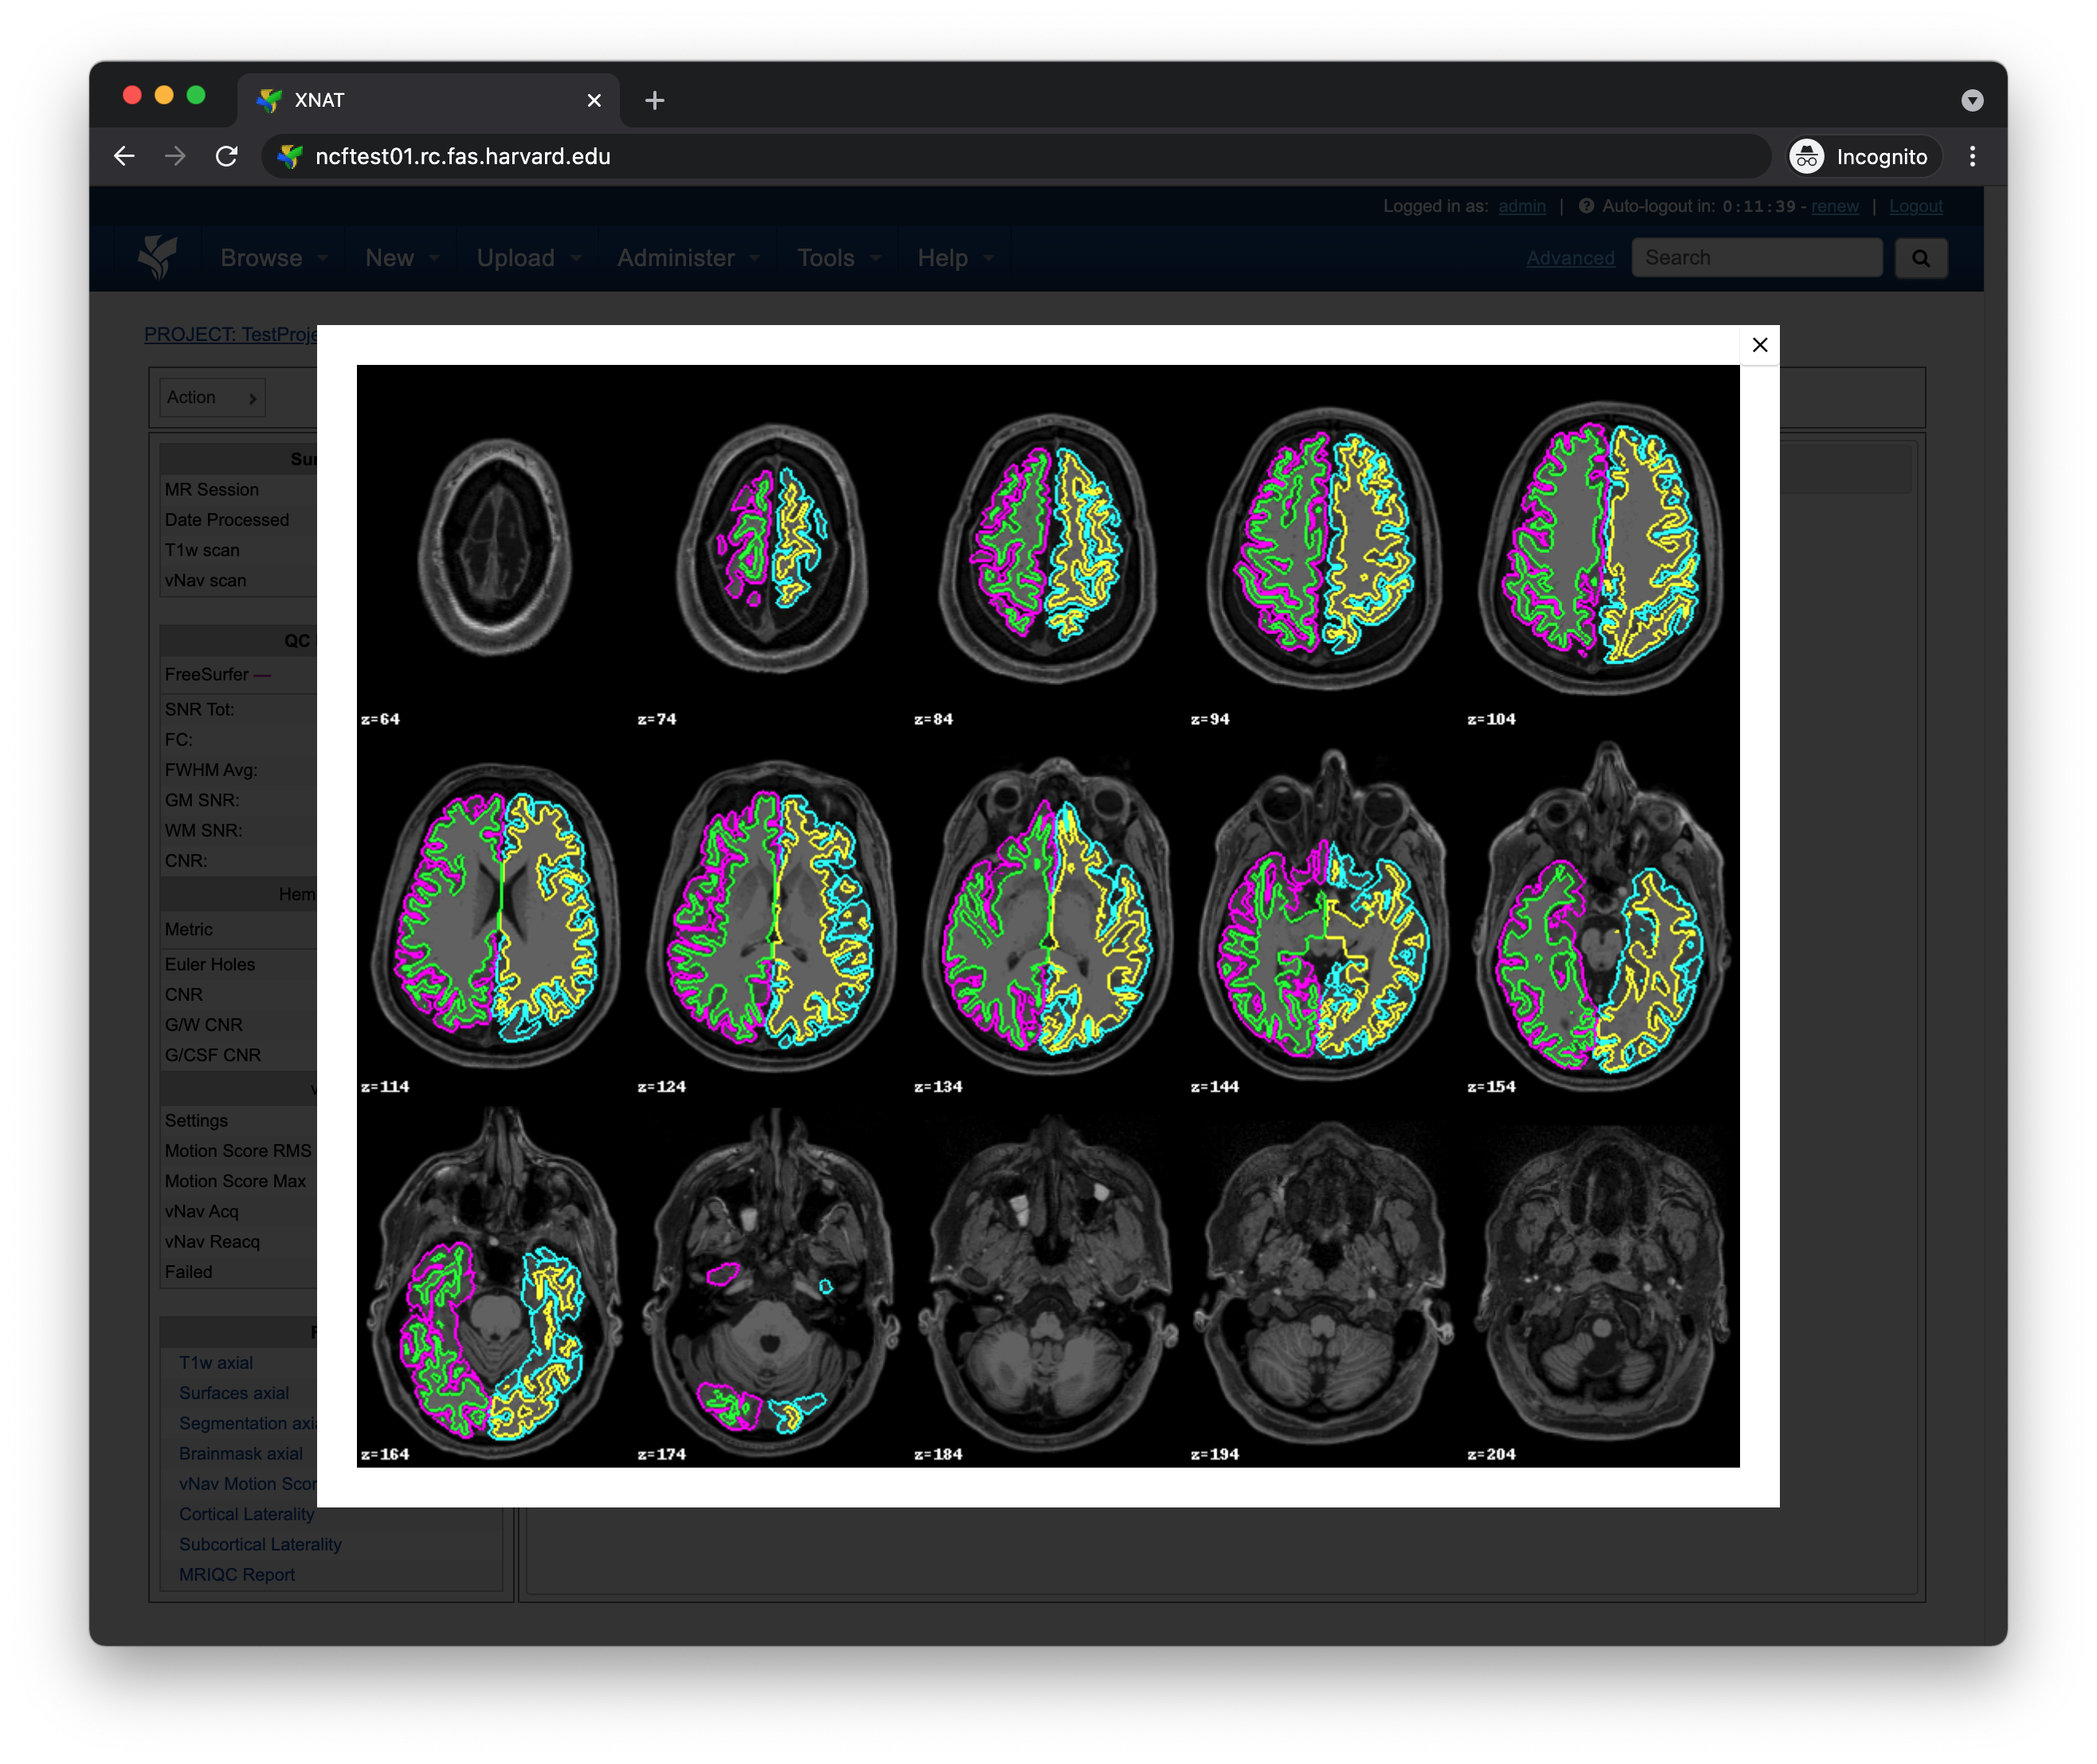Image resolution: width=2097 pixels, height=1764 pixels.
Task: Click the XNAT home logo
Action: [x=158, y=257]
